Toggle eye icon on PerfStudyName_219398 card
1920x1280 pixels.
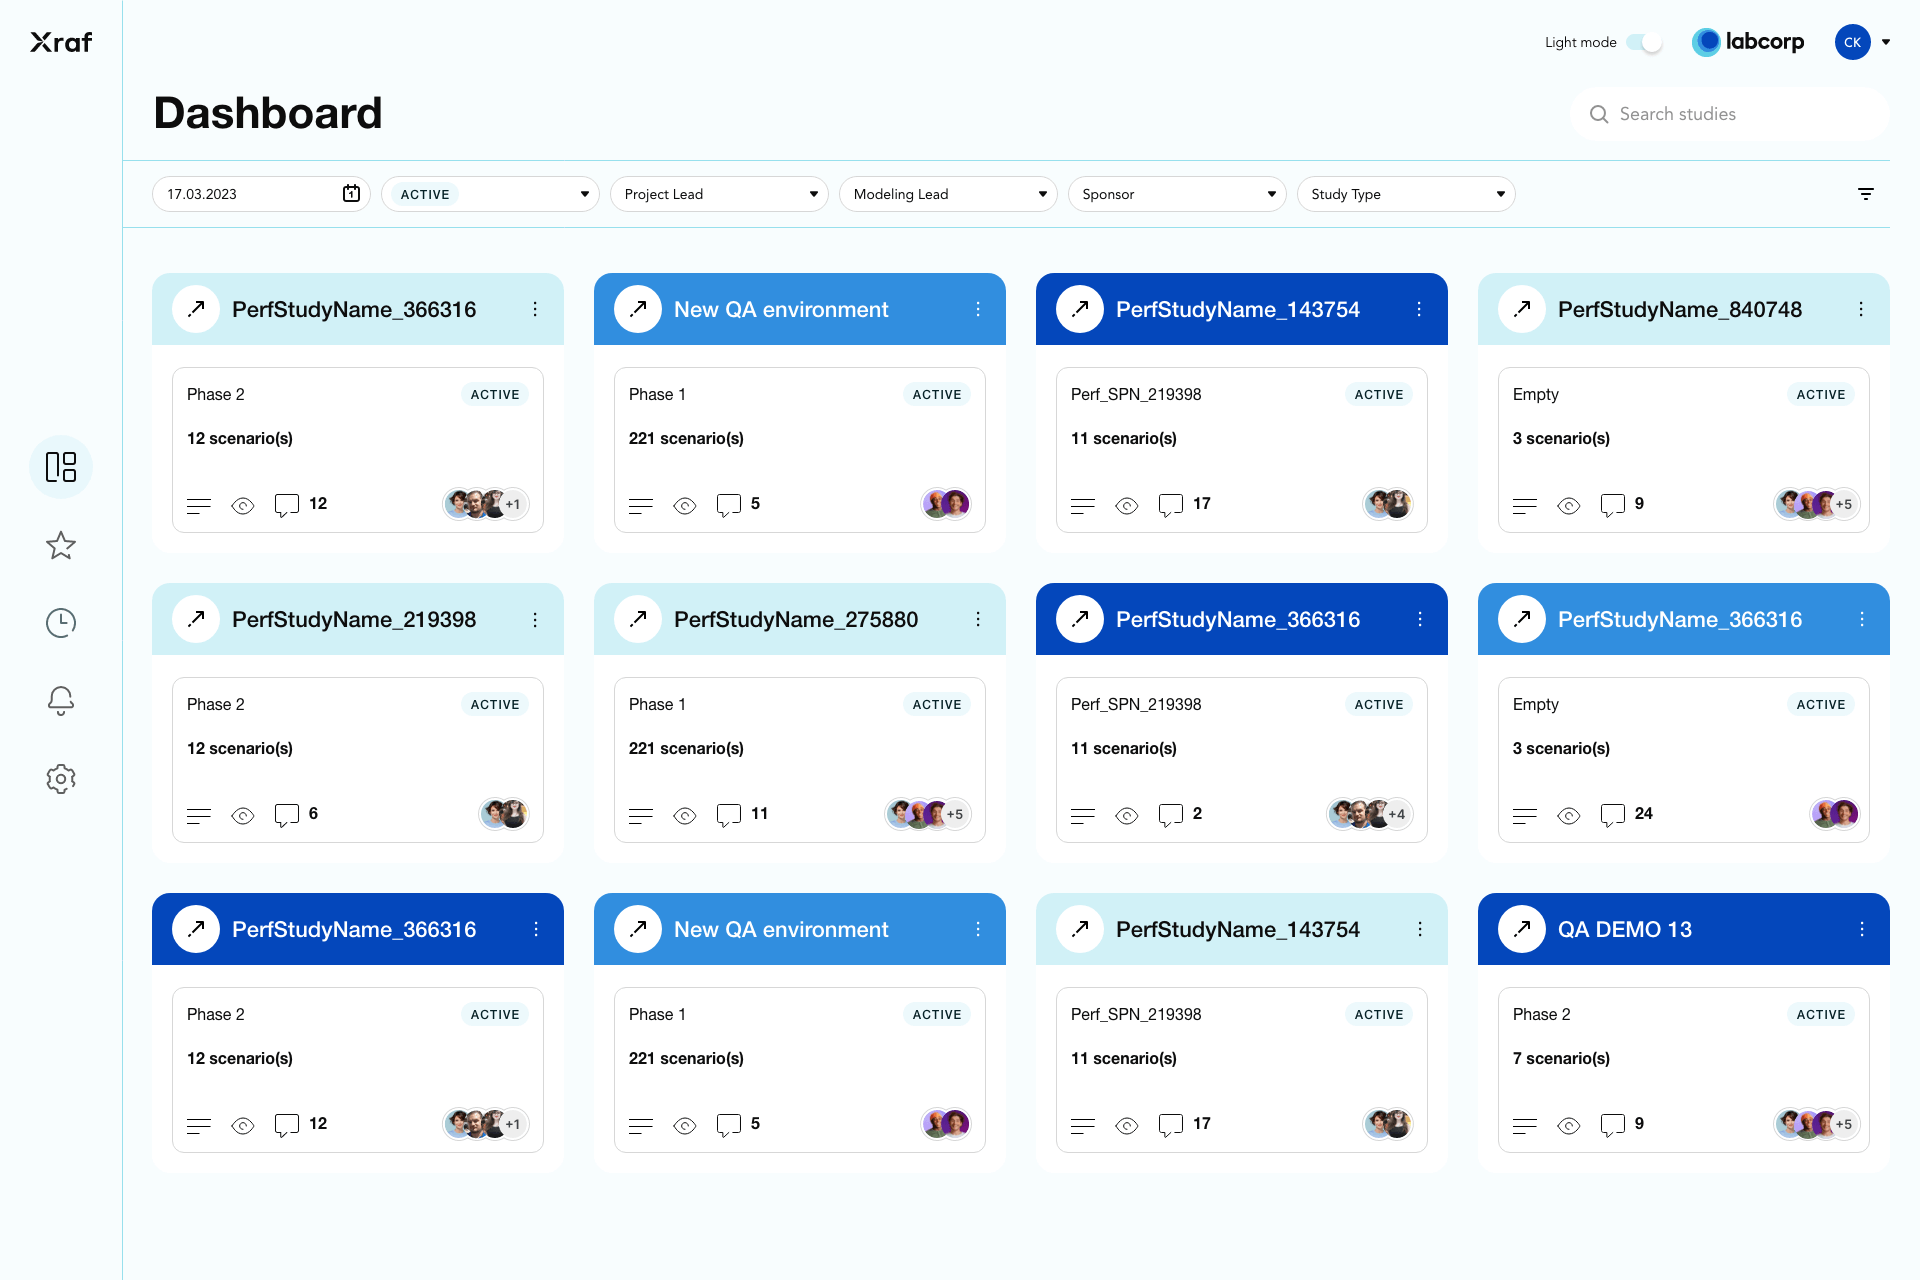(243, 816)
